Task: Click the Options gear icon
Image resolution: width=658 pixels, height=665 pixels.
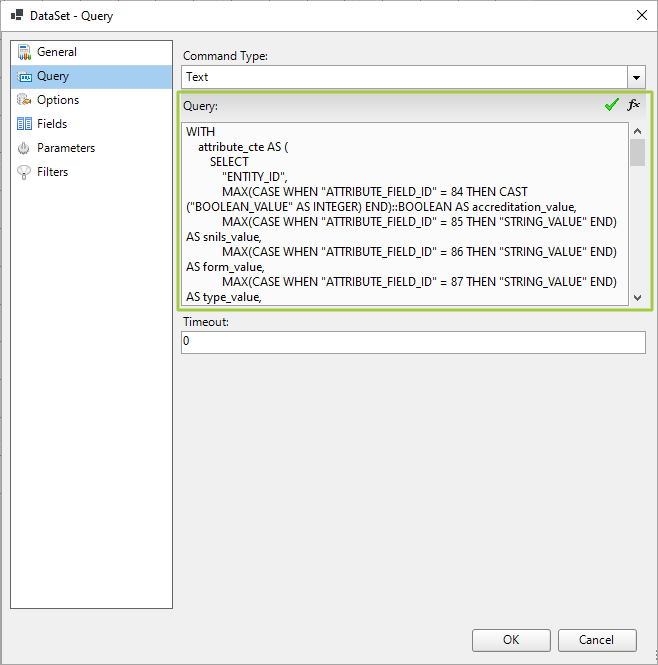Action: (x=24, y=100)
